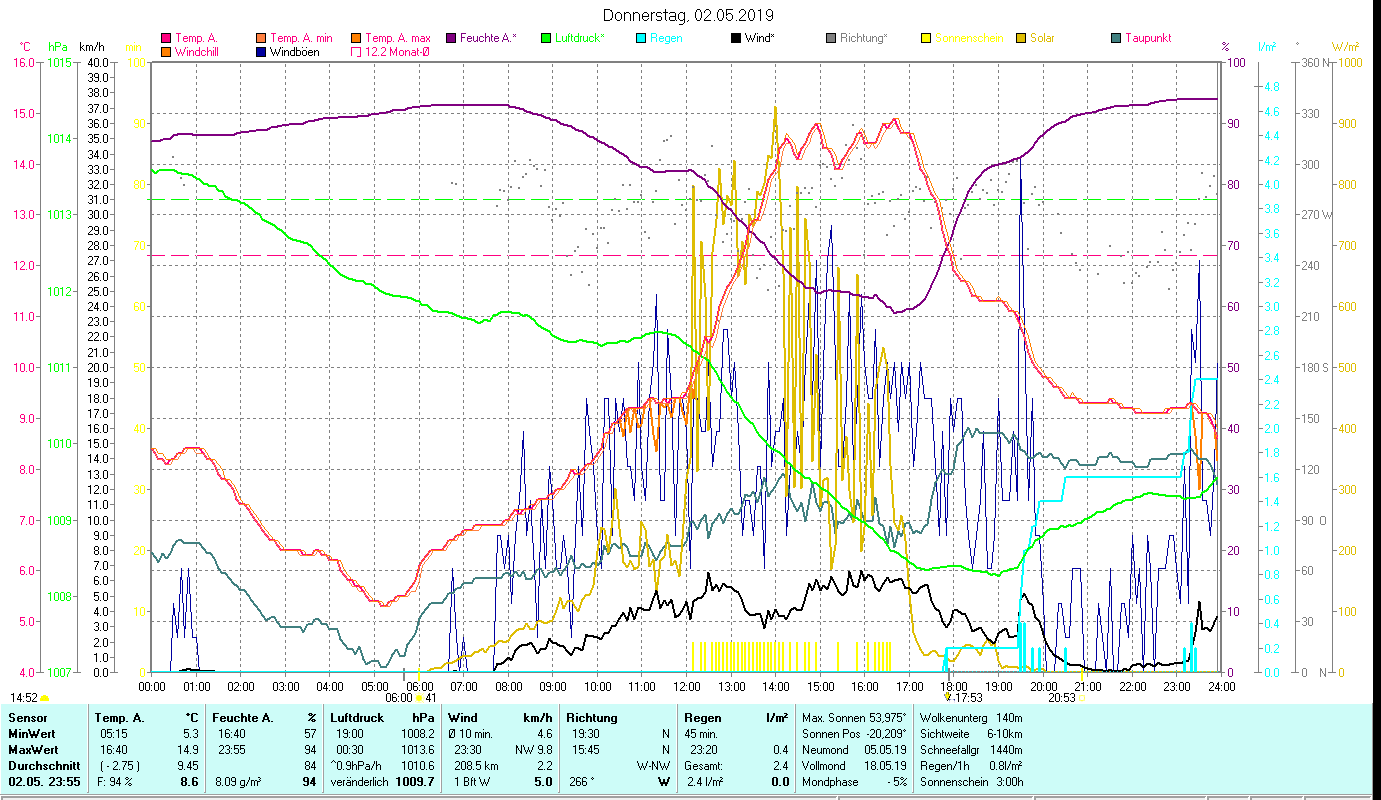
Task: Select the Temp. A. max legend swatch
Action: pyautogui.click(x=357, y=38)
